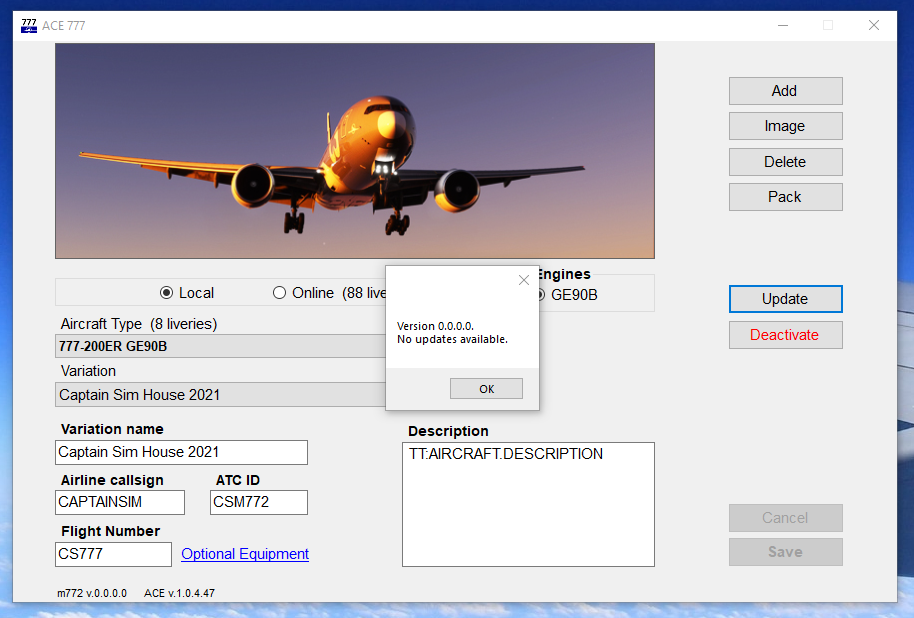Click the Save button
Image resolution: width=914 pixels, height=618 pixels.
click(x=785, y=551)
